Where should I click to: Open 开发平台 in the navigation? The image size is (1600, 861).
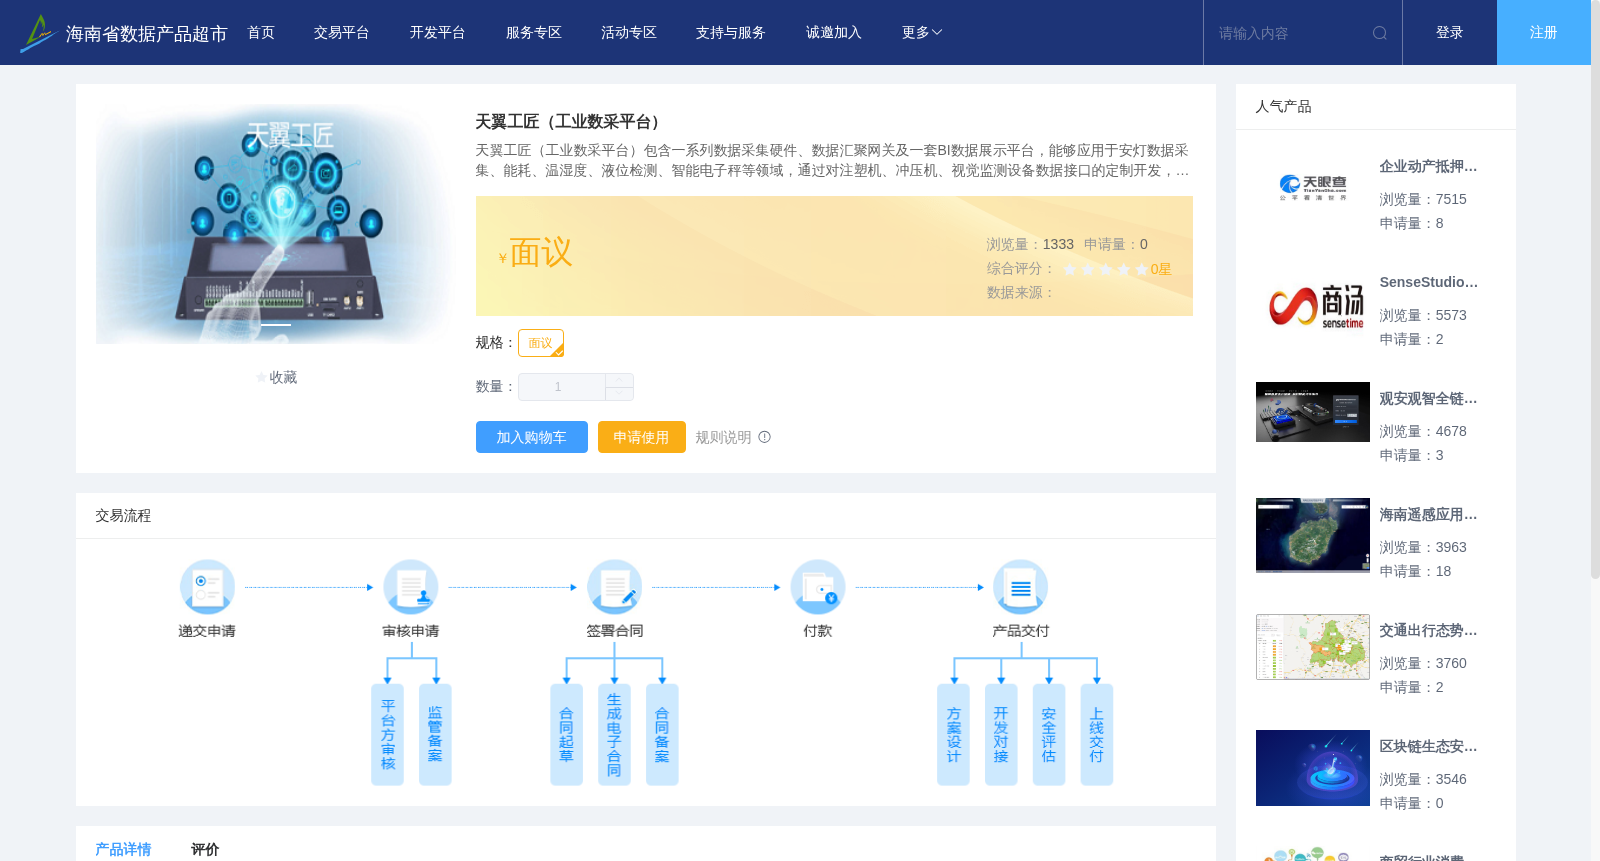pos(438,33)
